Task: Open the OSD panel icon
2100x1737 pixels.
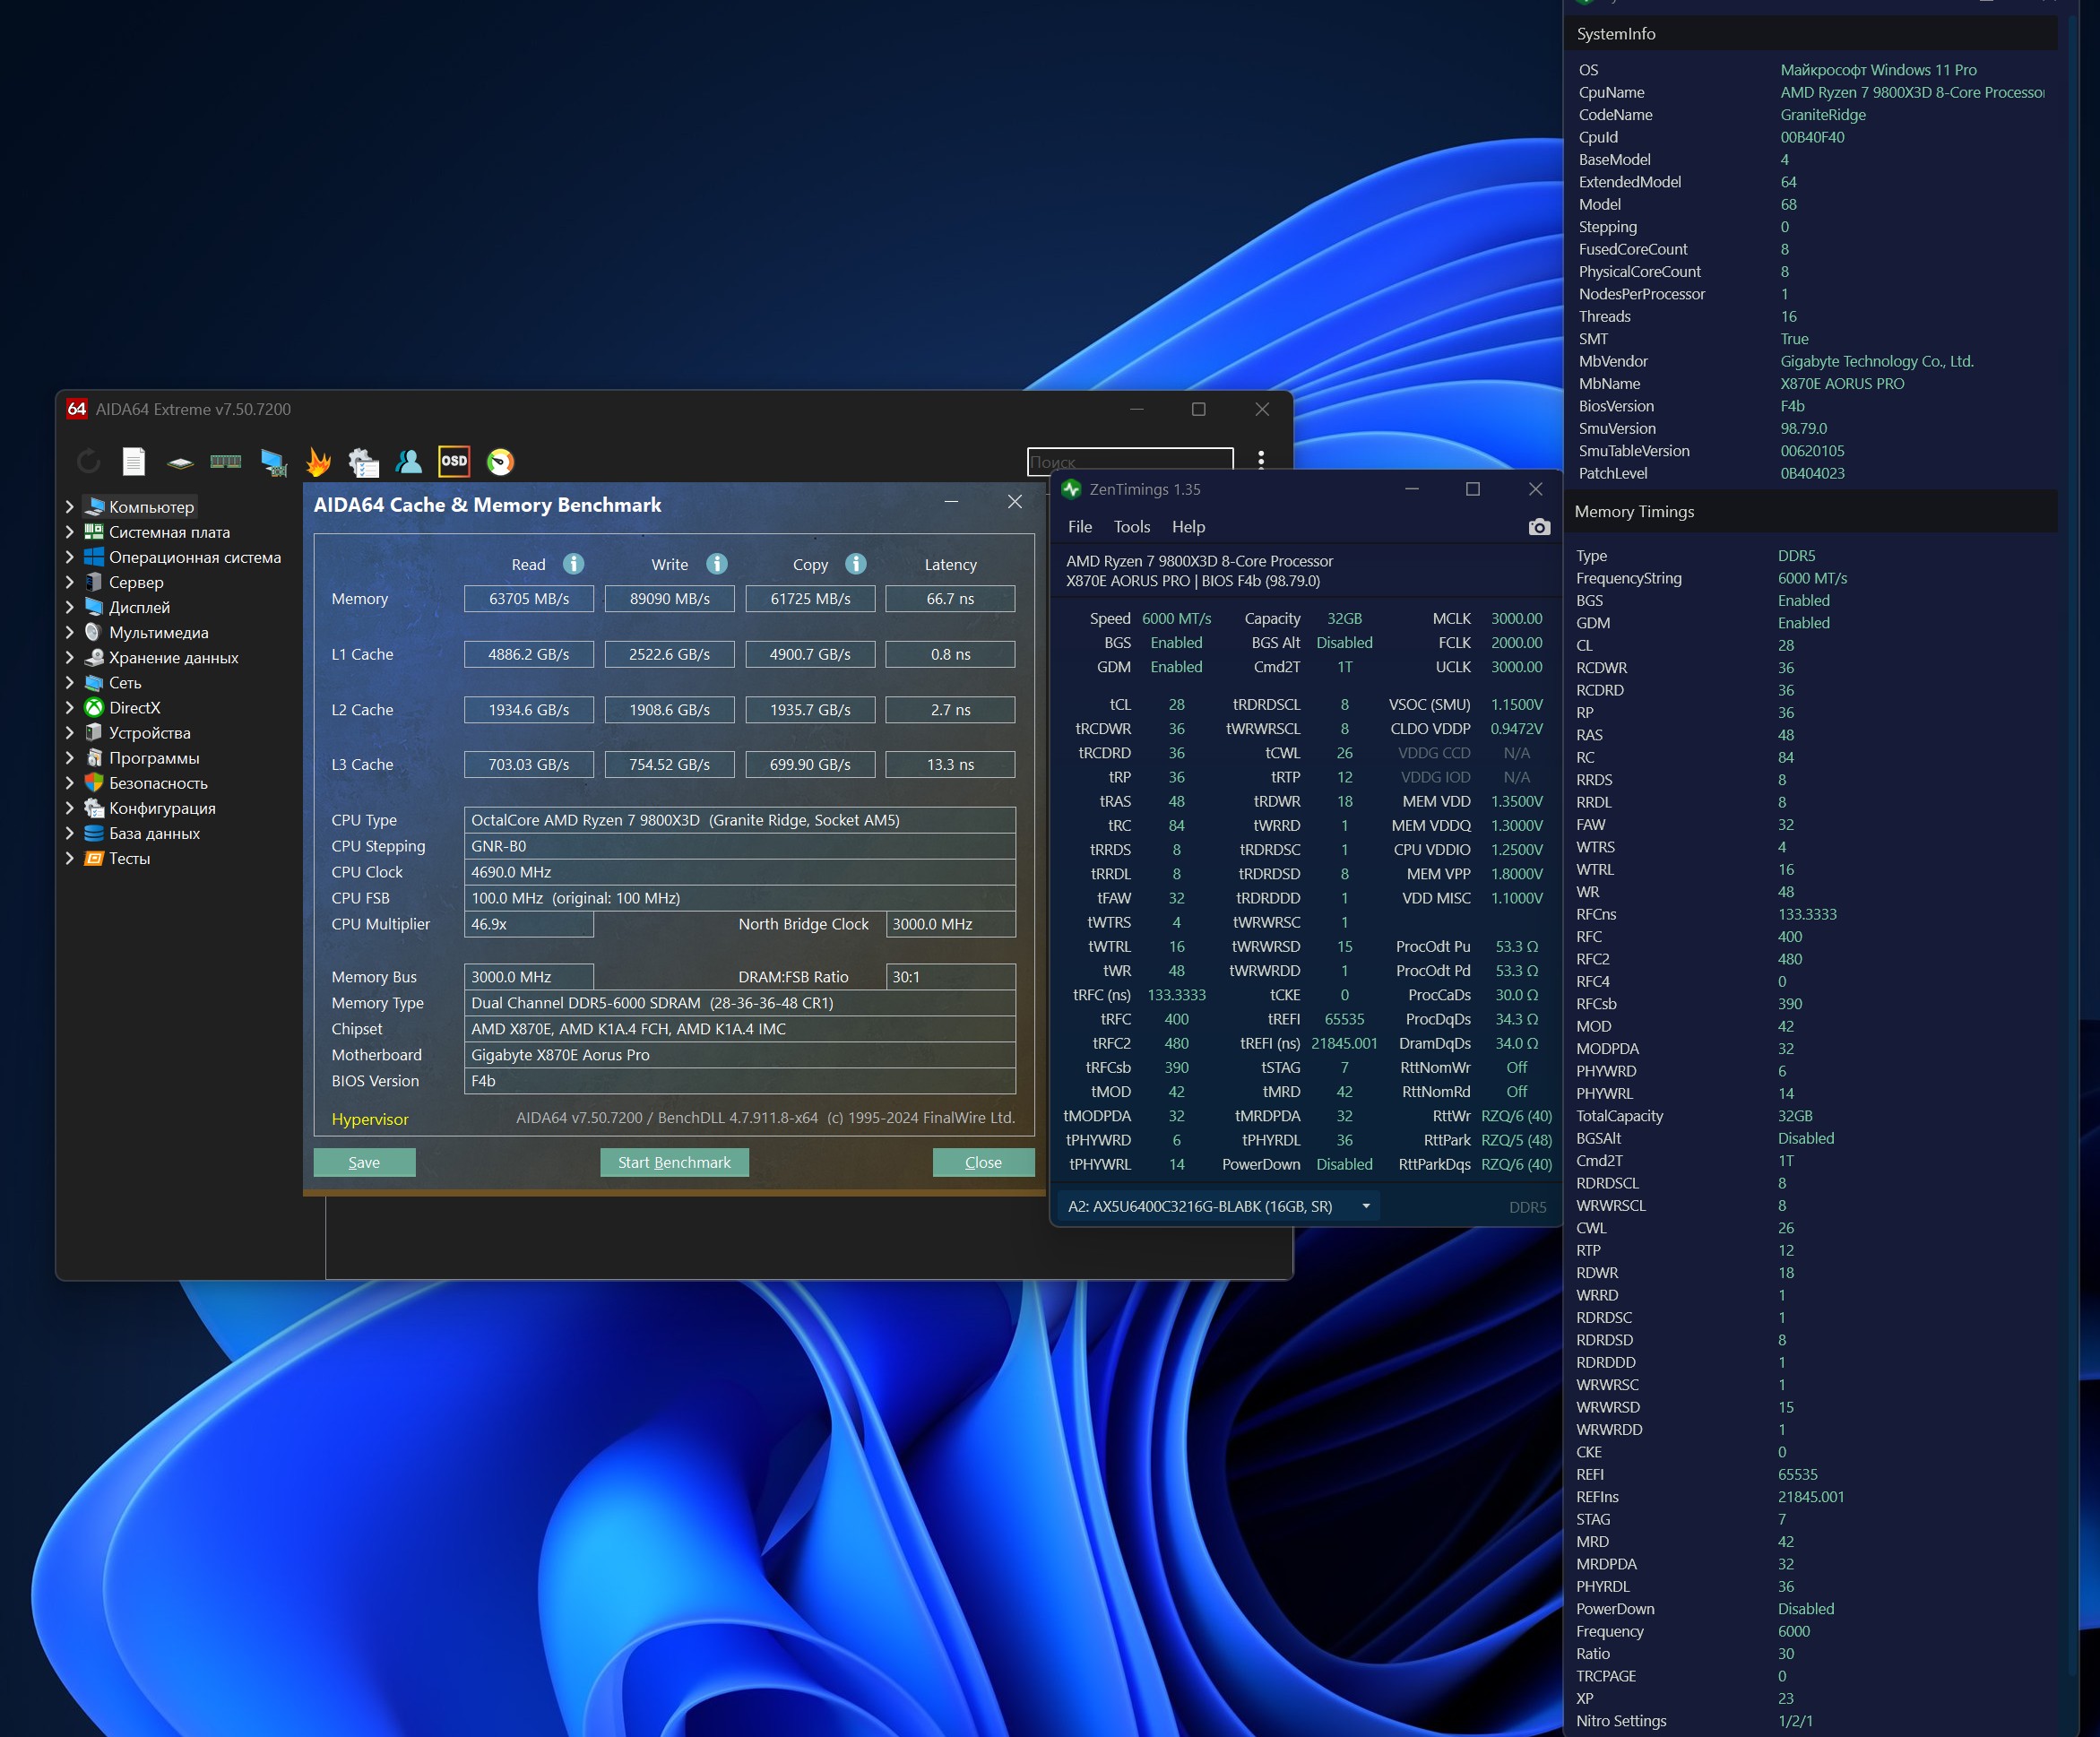Action: coord(454,462)
